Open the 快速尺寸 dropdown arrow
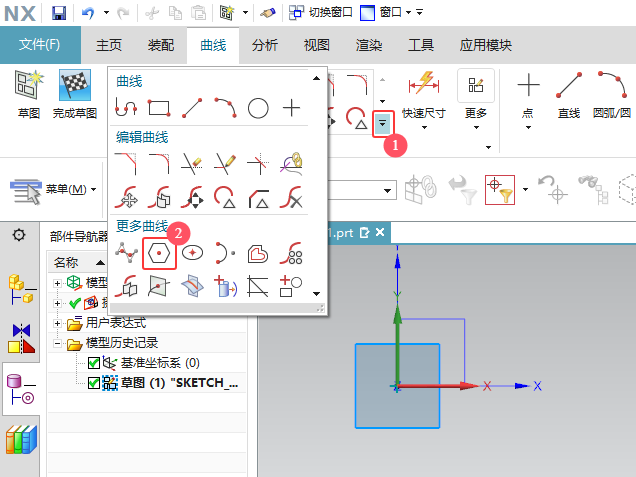The image size is (636, 477). coord(424,127)
